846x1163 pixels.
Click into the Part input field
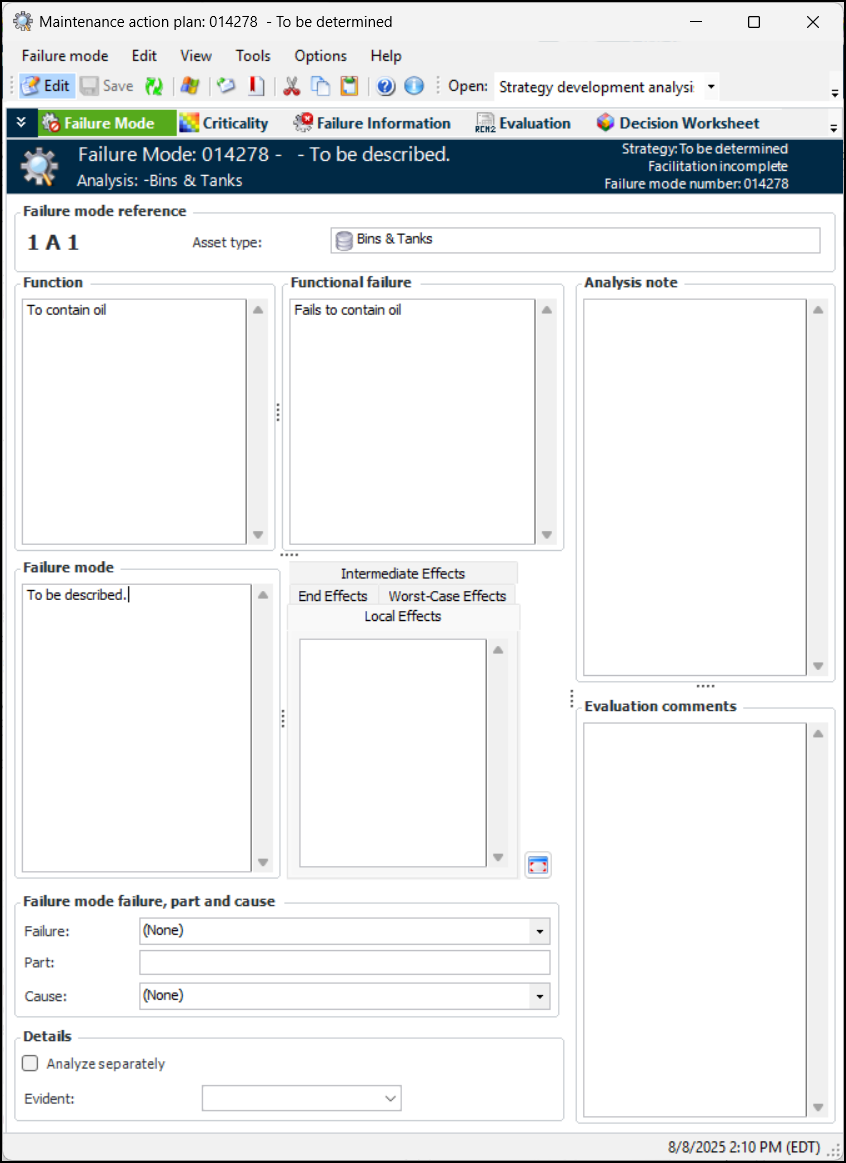[x=345, y=963]
